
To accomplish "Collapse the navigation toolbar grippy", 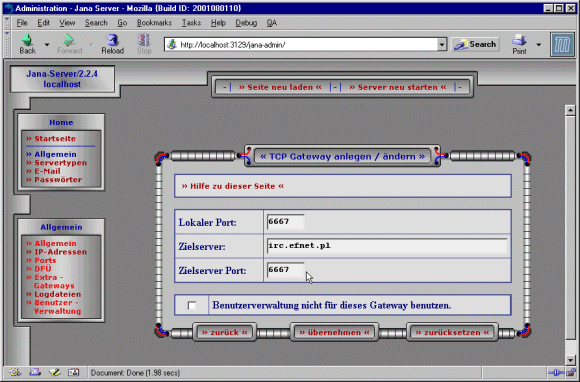I will [7, 44].
